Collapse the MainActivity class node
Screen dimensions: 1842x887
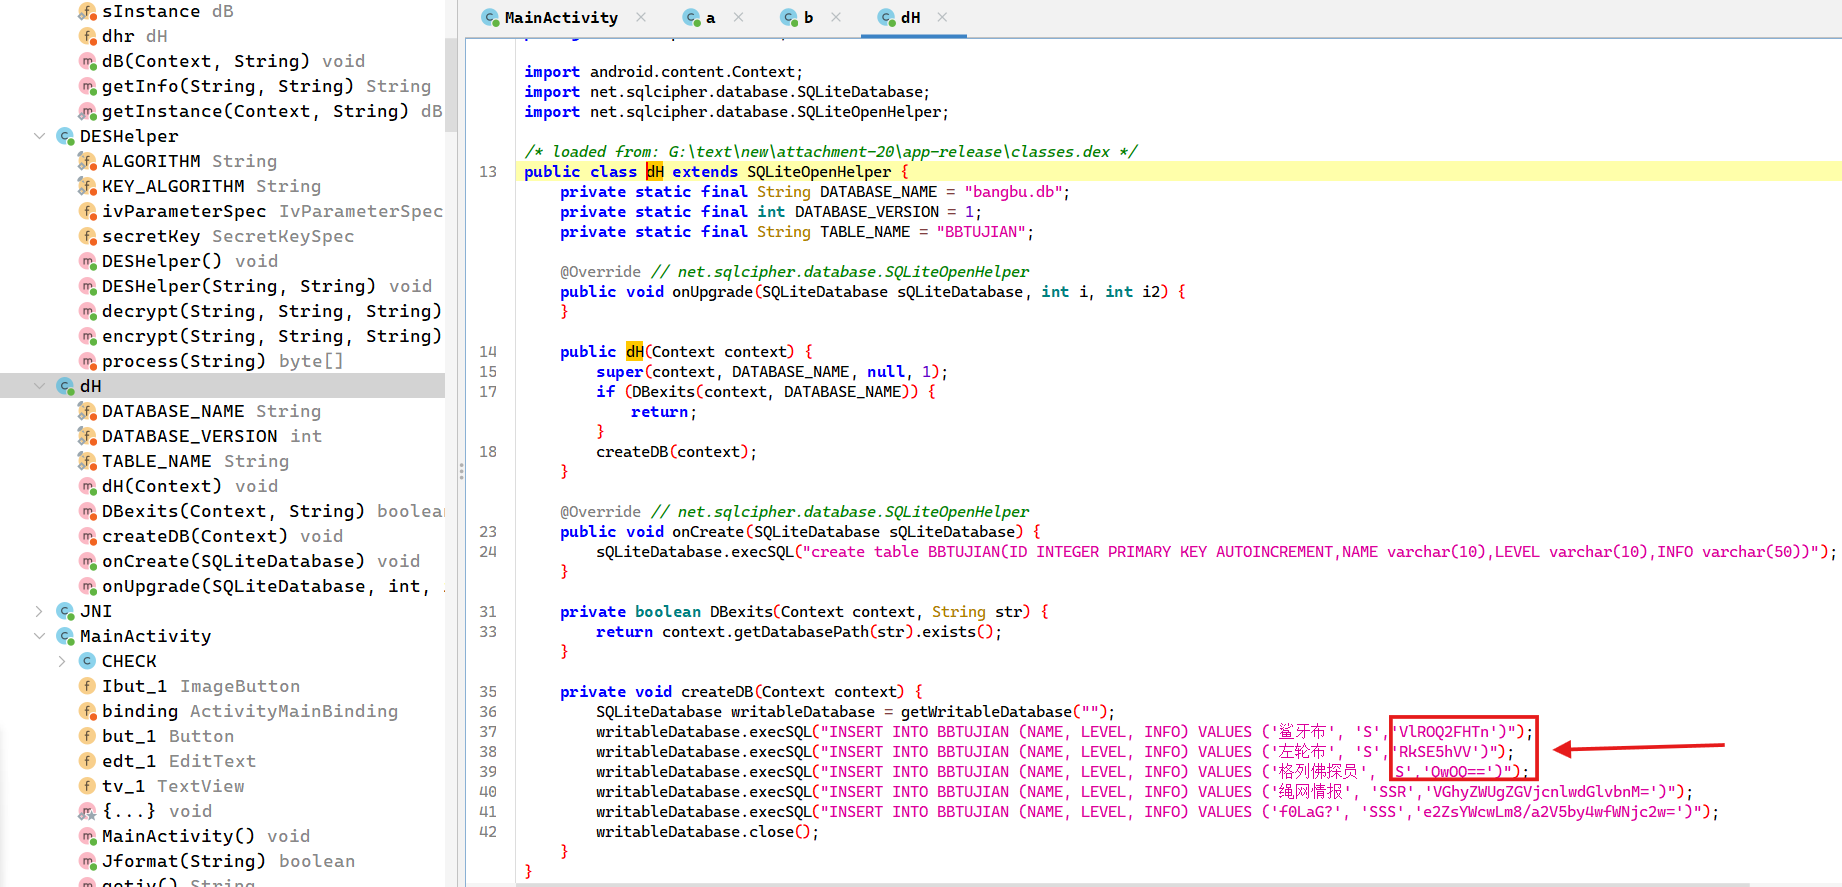(39, 636)
